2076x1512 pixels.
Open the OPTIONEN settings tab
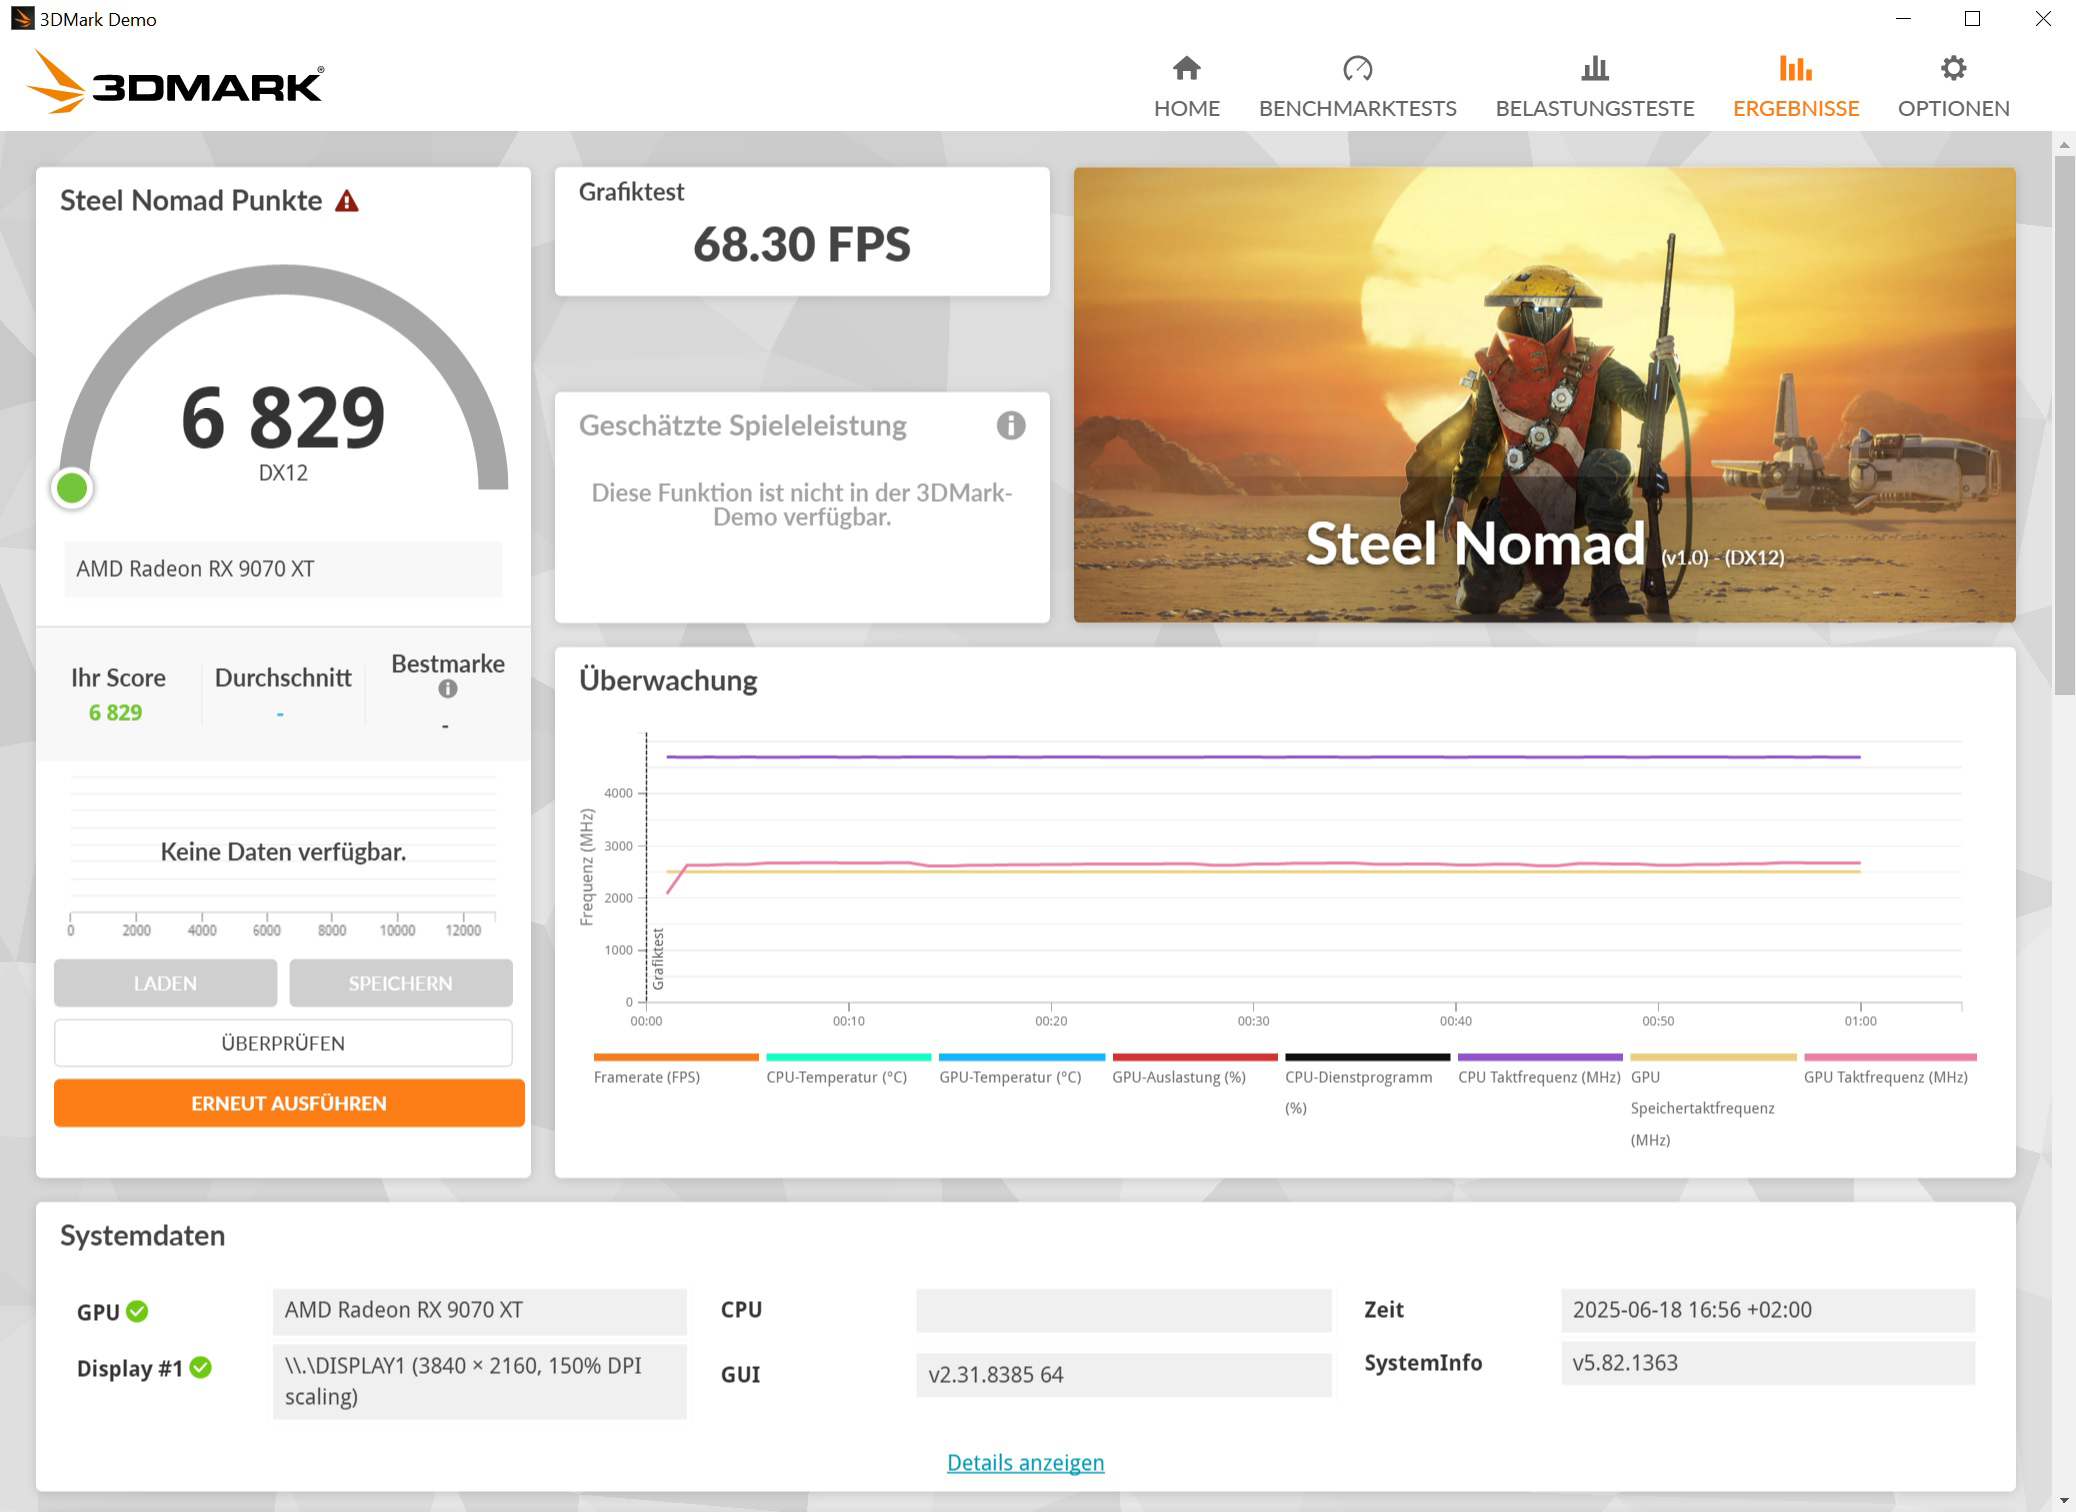(x=1953, y=87)
